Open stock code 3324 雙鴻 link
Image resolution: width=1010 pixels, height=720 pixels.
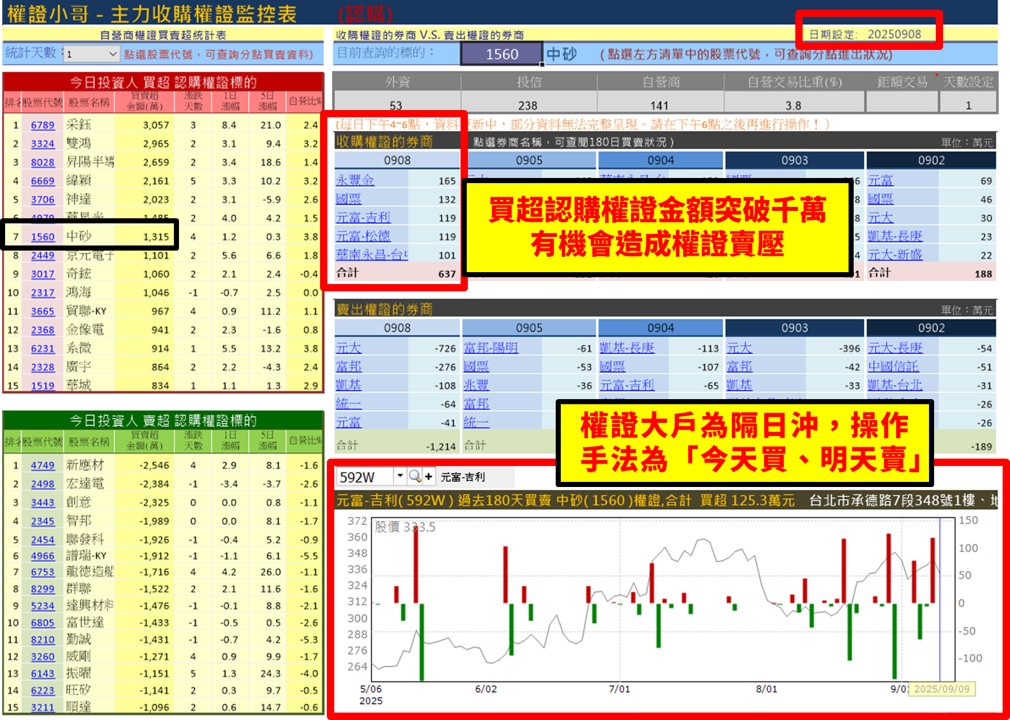[x=43, y=144]
